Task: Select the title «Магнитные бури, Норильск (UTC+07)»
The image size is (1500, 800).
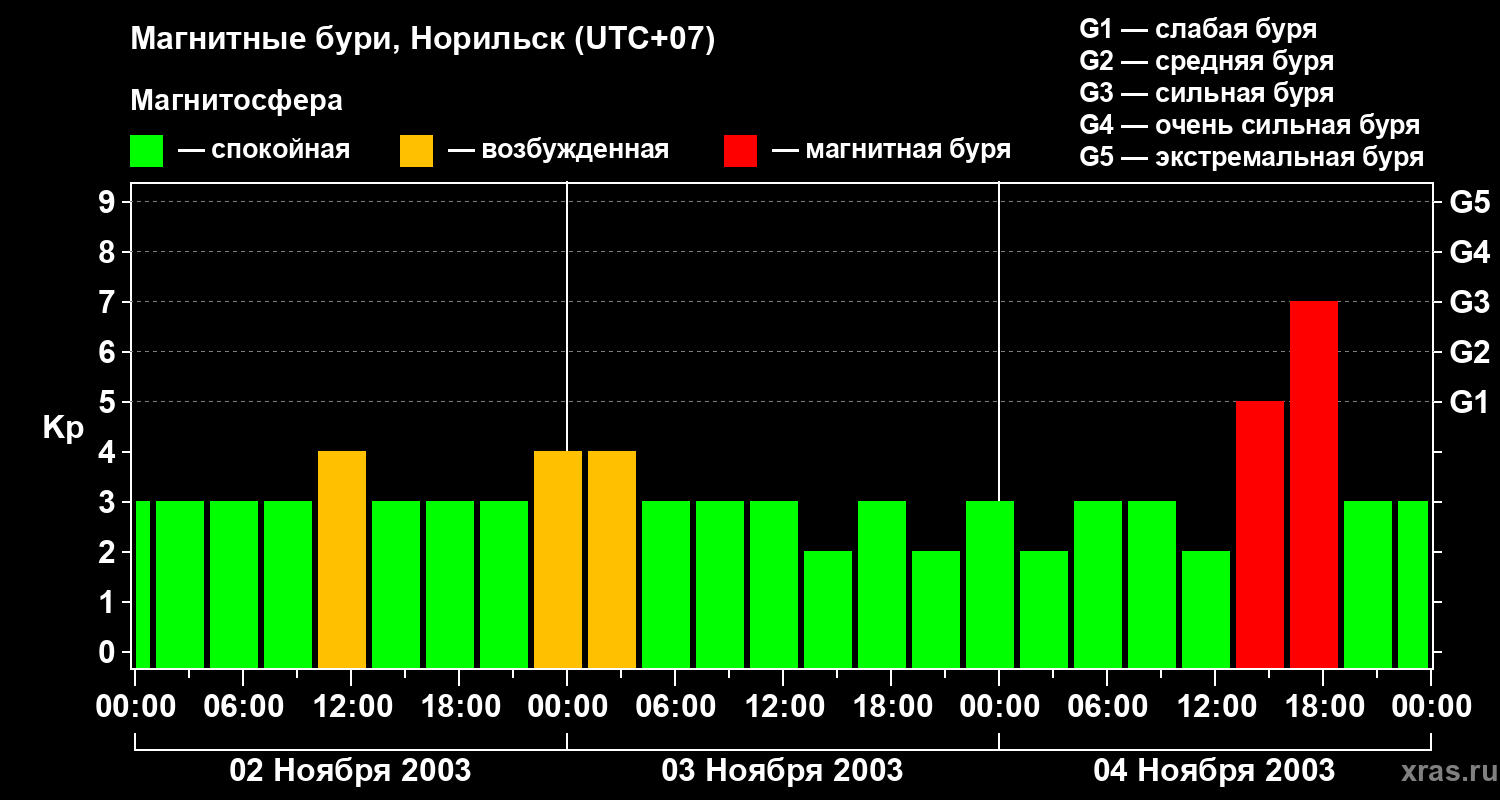Action: coord(423,40)
